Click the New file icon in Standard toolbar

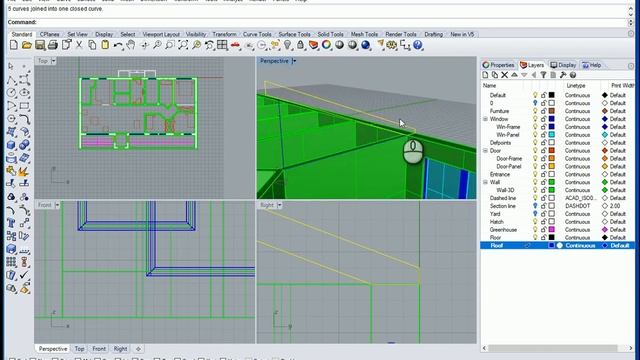click(14, 45)
